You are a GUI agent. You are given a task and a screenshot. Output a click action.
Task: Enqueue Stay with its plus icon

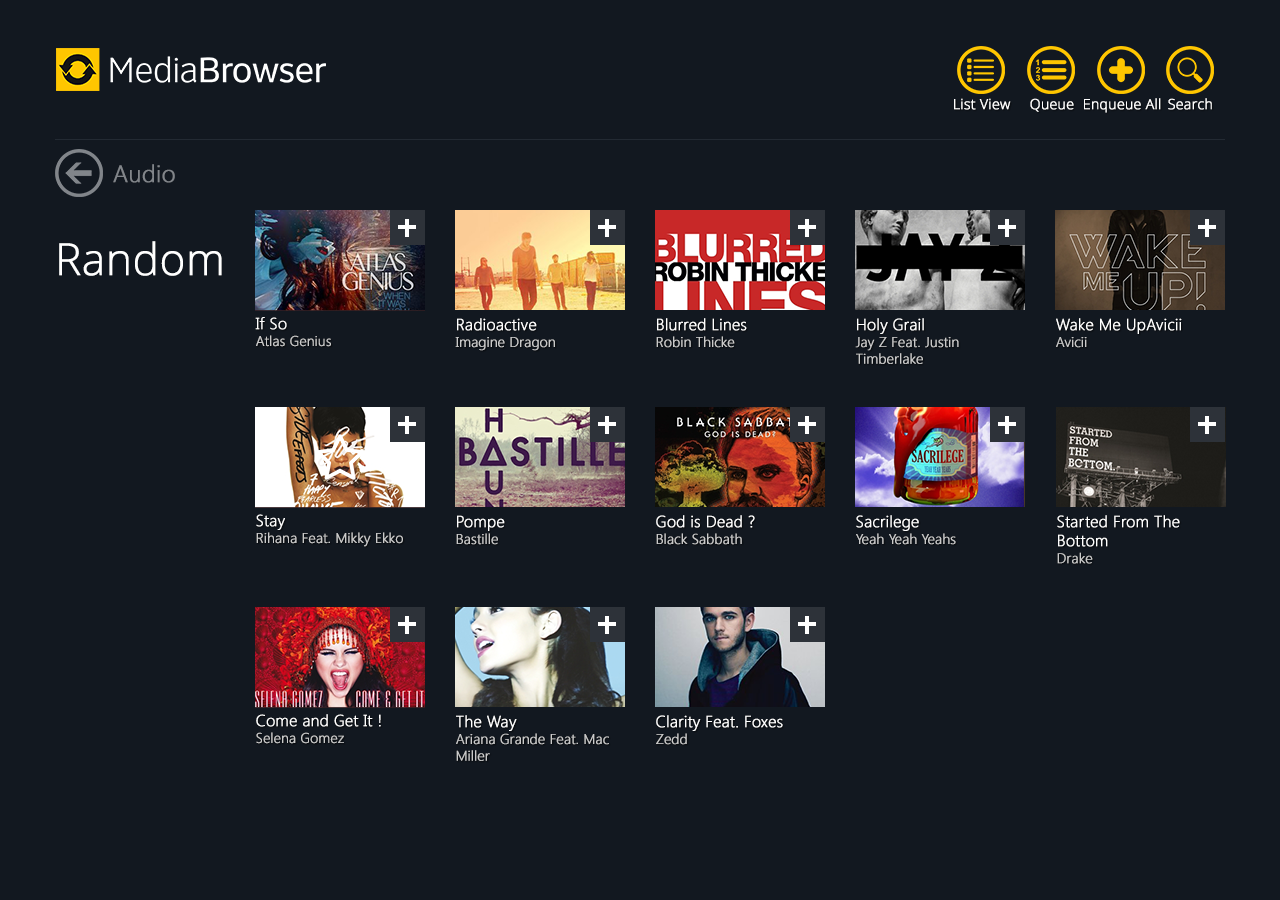[x=407, y=425]
